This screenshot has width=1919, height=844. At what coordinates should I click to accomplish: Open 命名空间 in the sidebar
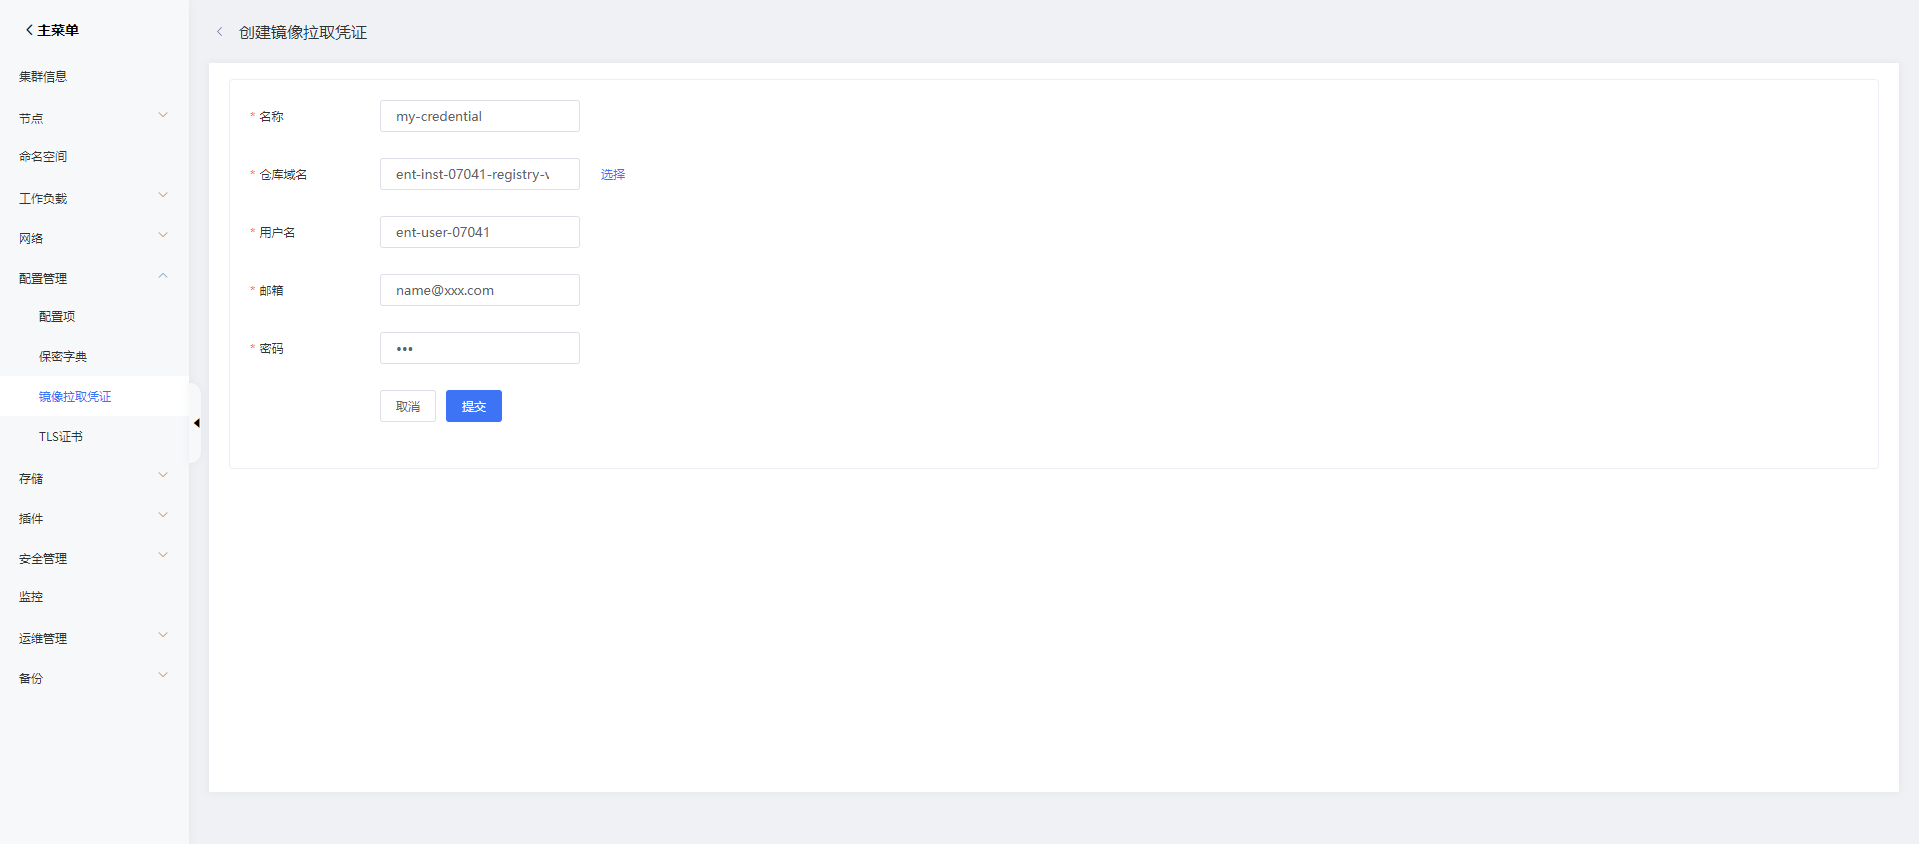pos(43,156)
